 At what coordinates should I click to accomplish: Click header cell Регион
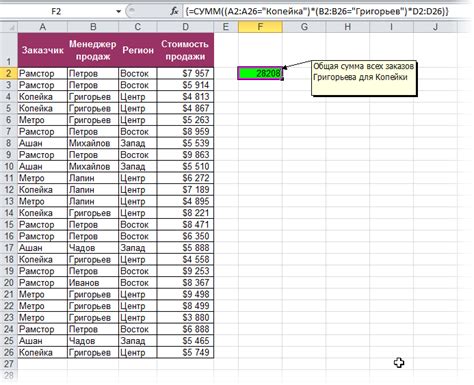click(138, 50)
